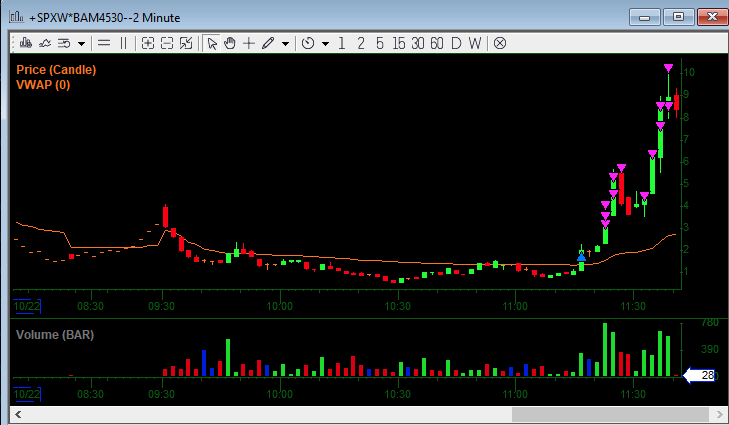Image resolution: width=729 pixels, height=425 pixels.
Task: Click the 10/22 date box on volume axis
Action: tap(27, 394)
